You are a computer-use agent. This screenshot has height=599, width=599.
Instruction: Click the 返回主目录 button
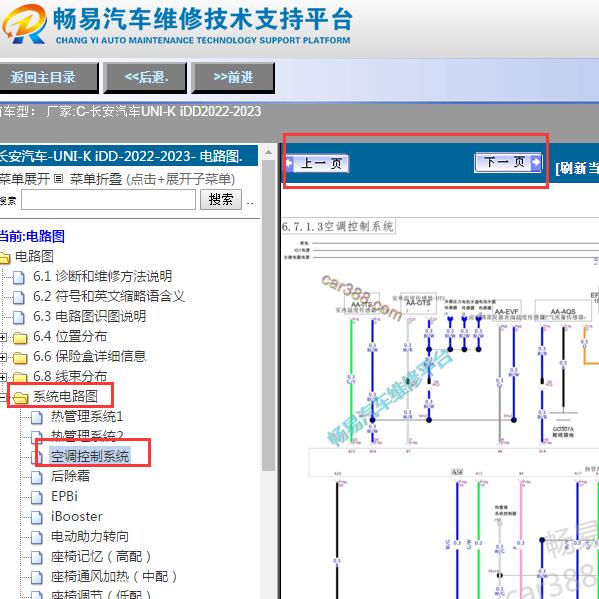click(49, 78)
